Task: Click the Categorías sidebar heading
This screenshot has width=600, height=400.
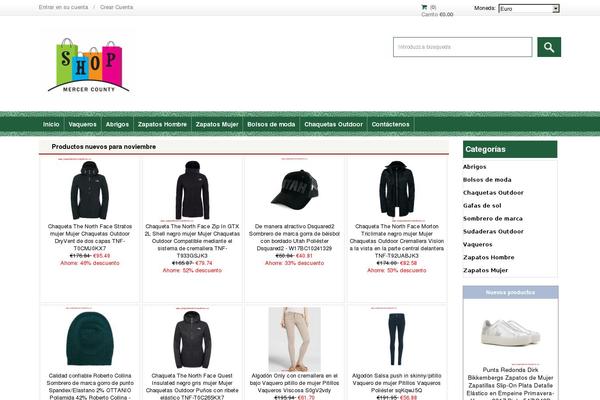Action: click(510, 149)
